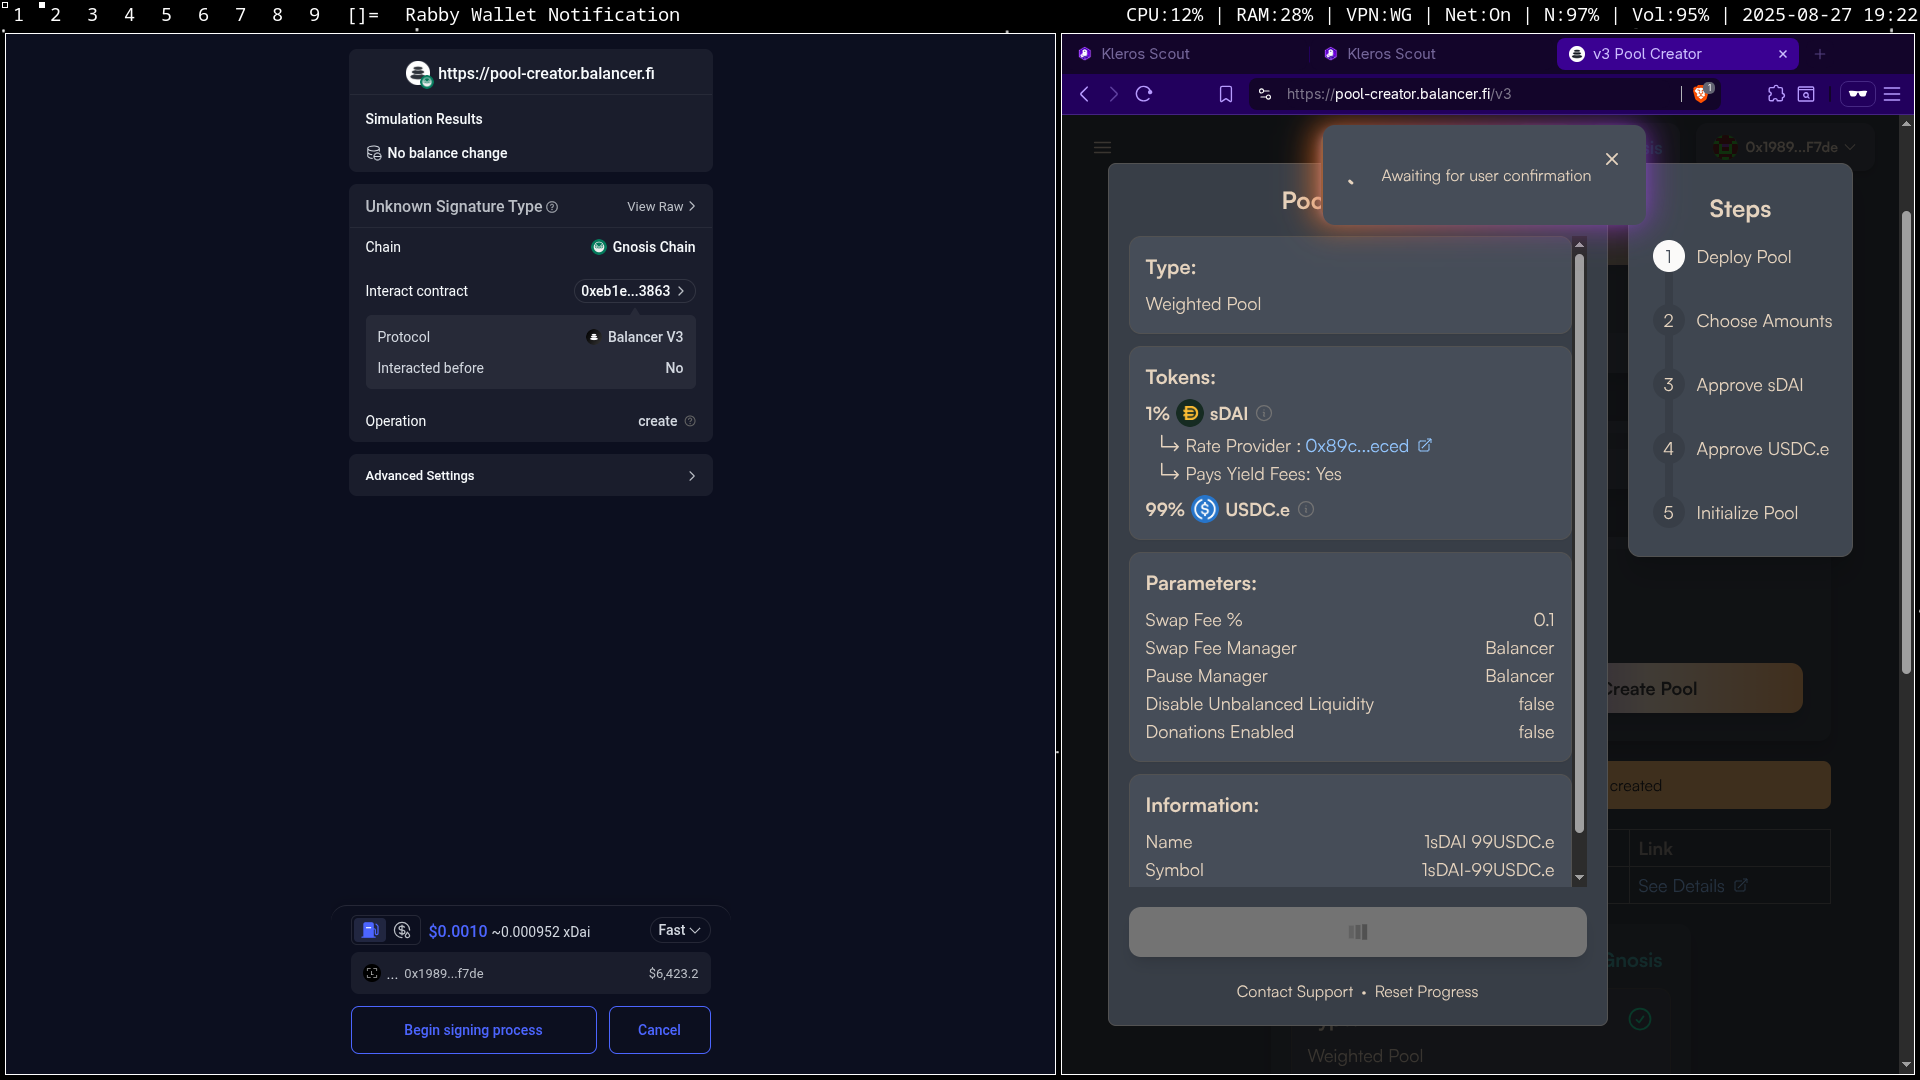Open a new browser tab
The image size is (1920, 1080).
pos(1820,54)
